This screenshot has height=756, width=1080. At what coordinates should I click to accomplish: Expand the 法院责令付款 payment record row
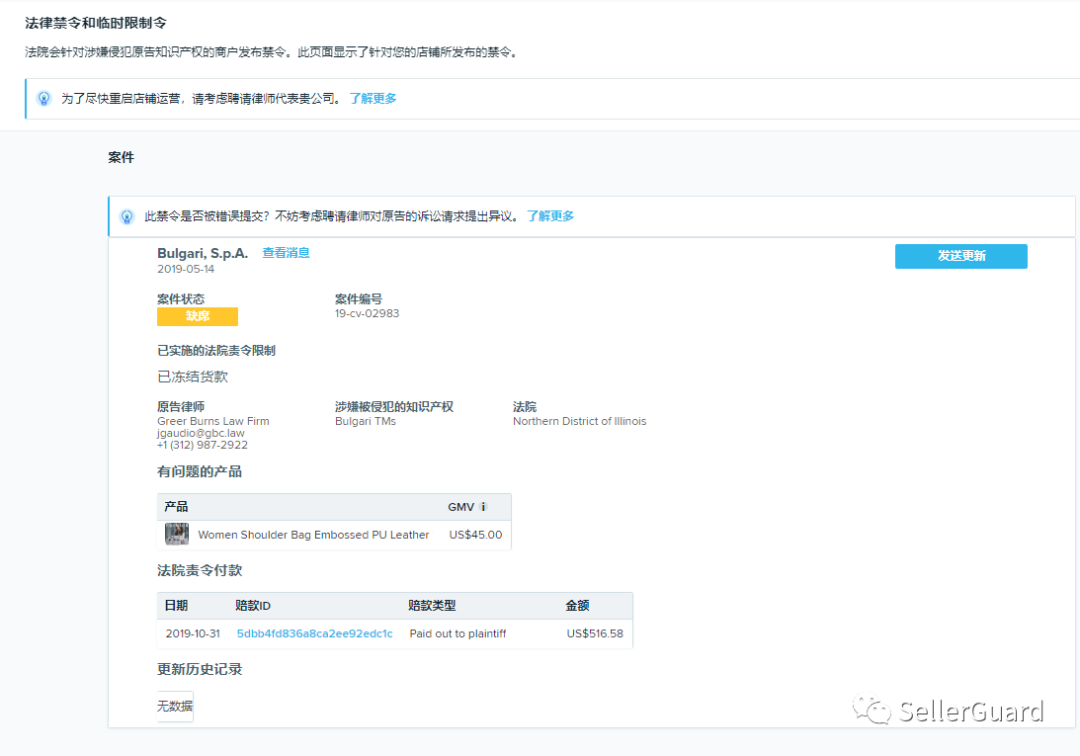click(x=395, y=633)
